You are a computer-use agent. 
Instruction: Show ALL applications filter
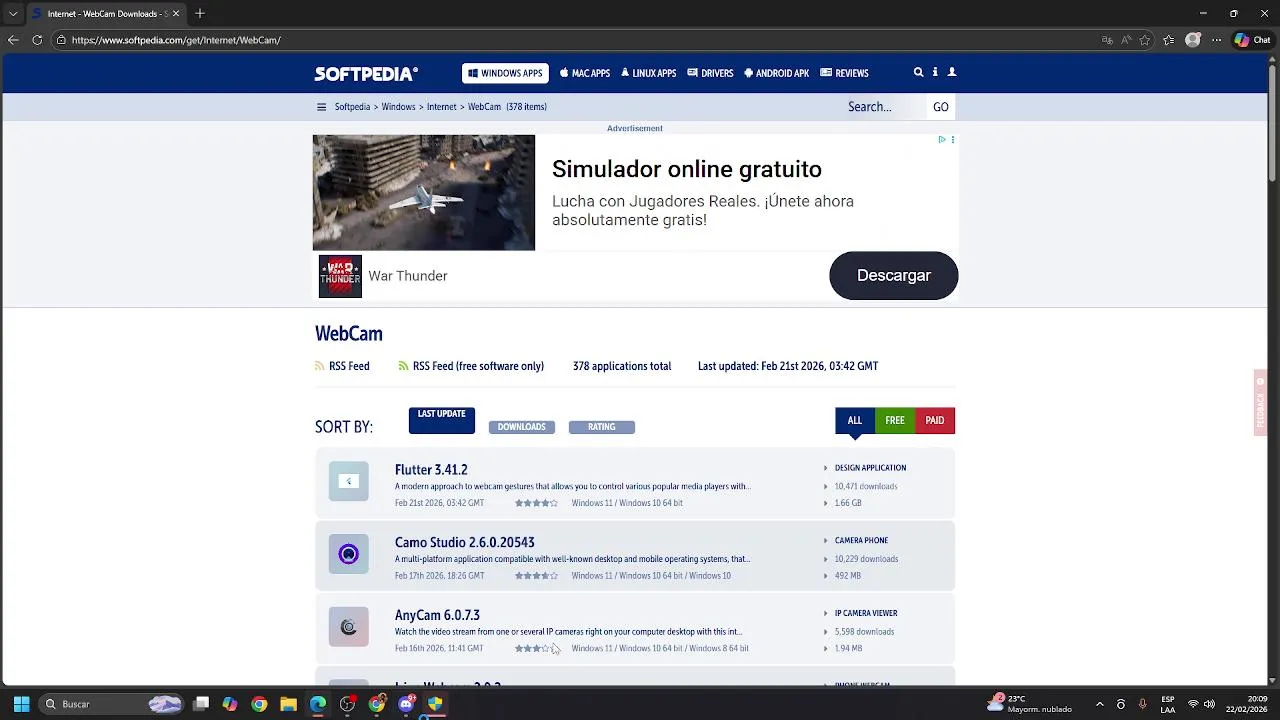[855, 421]
